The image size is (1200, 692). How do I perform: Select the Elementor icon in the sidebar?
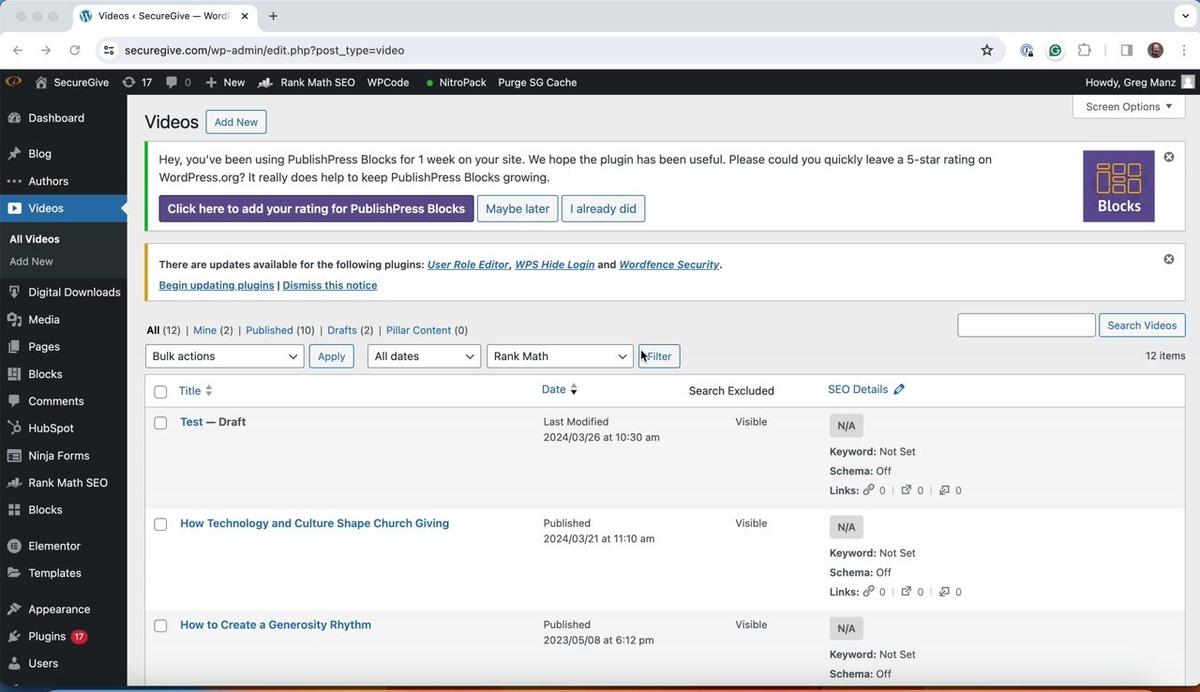(14, 545)
